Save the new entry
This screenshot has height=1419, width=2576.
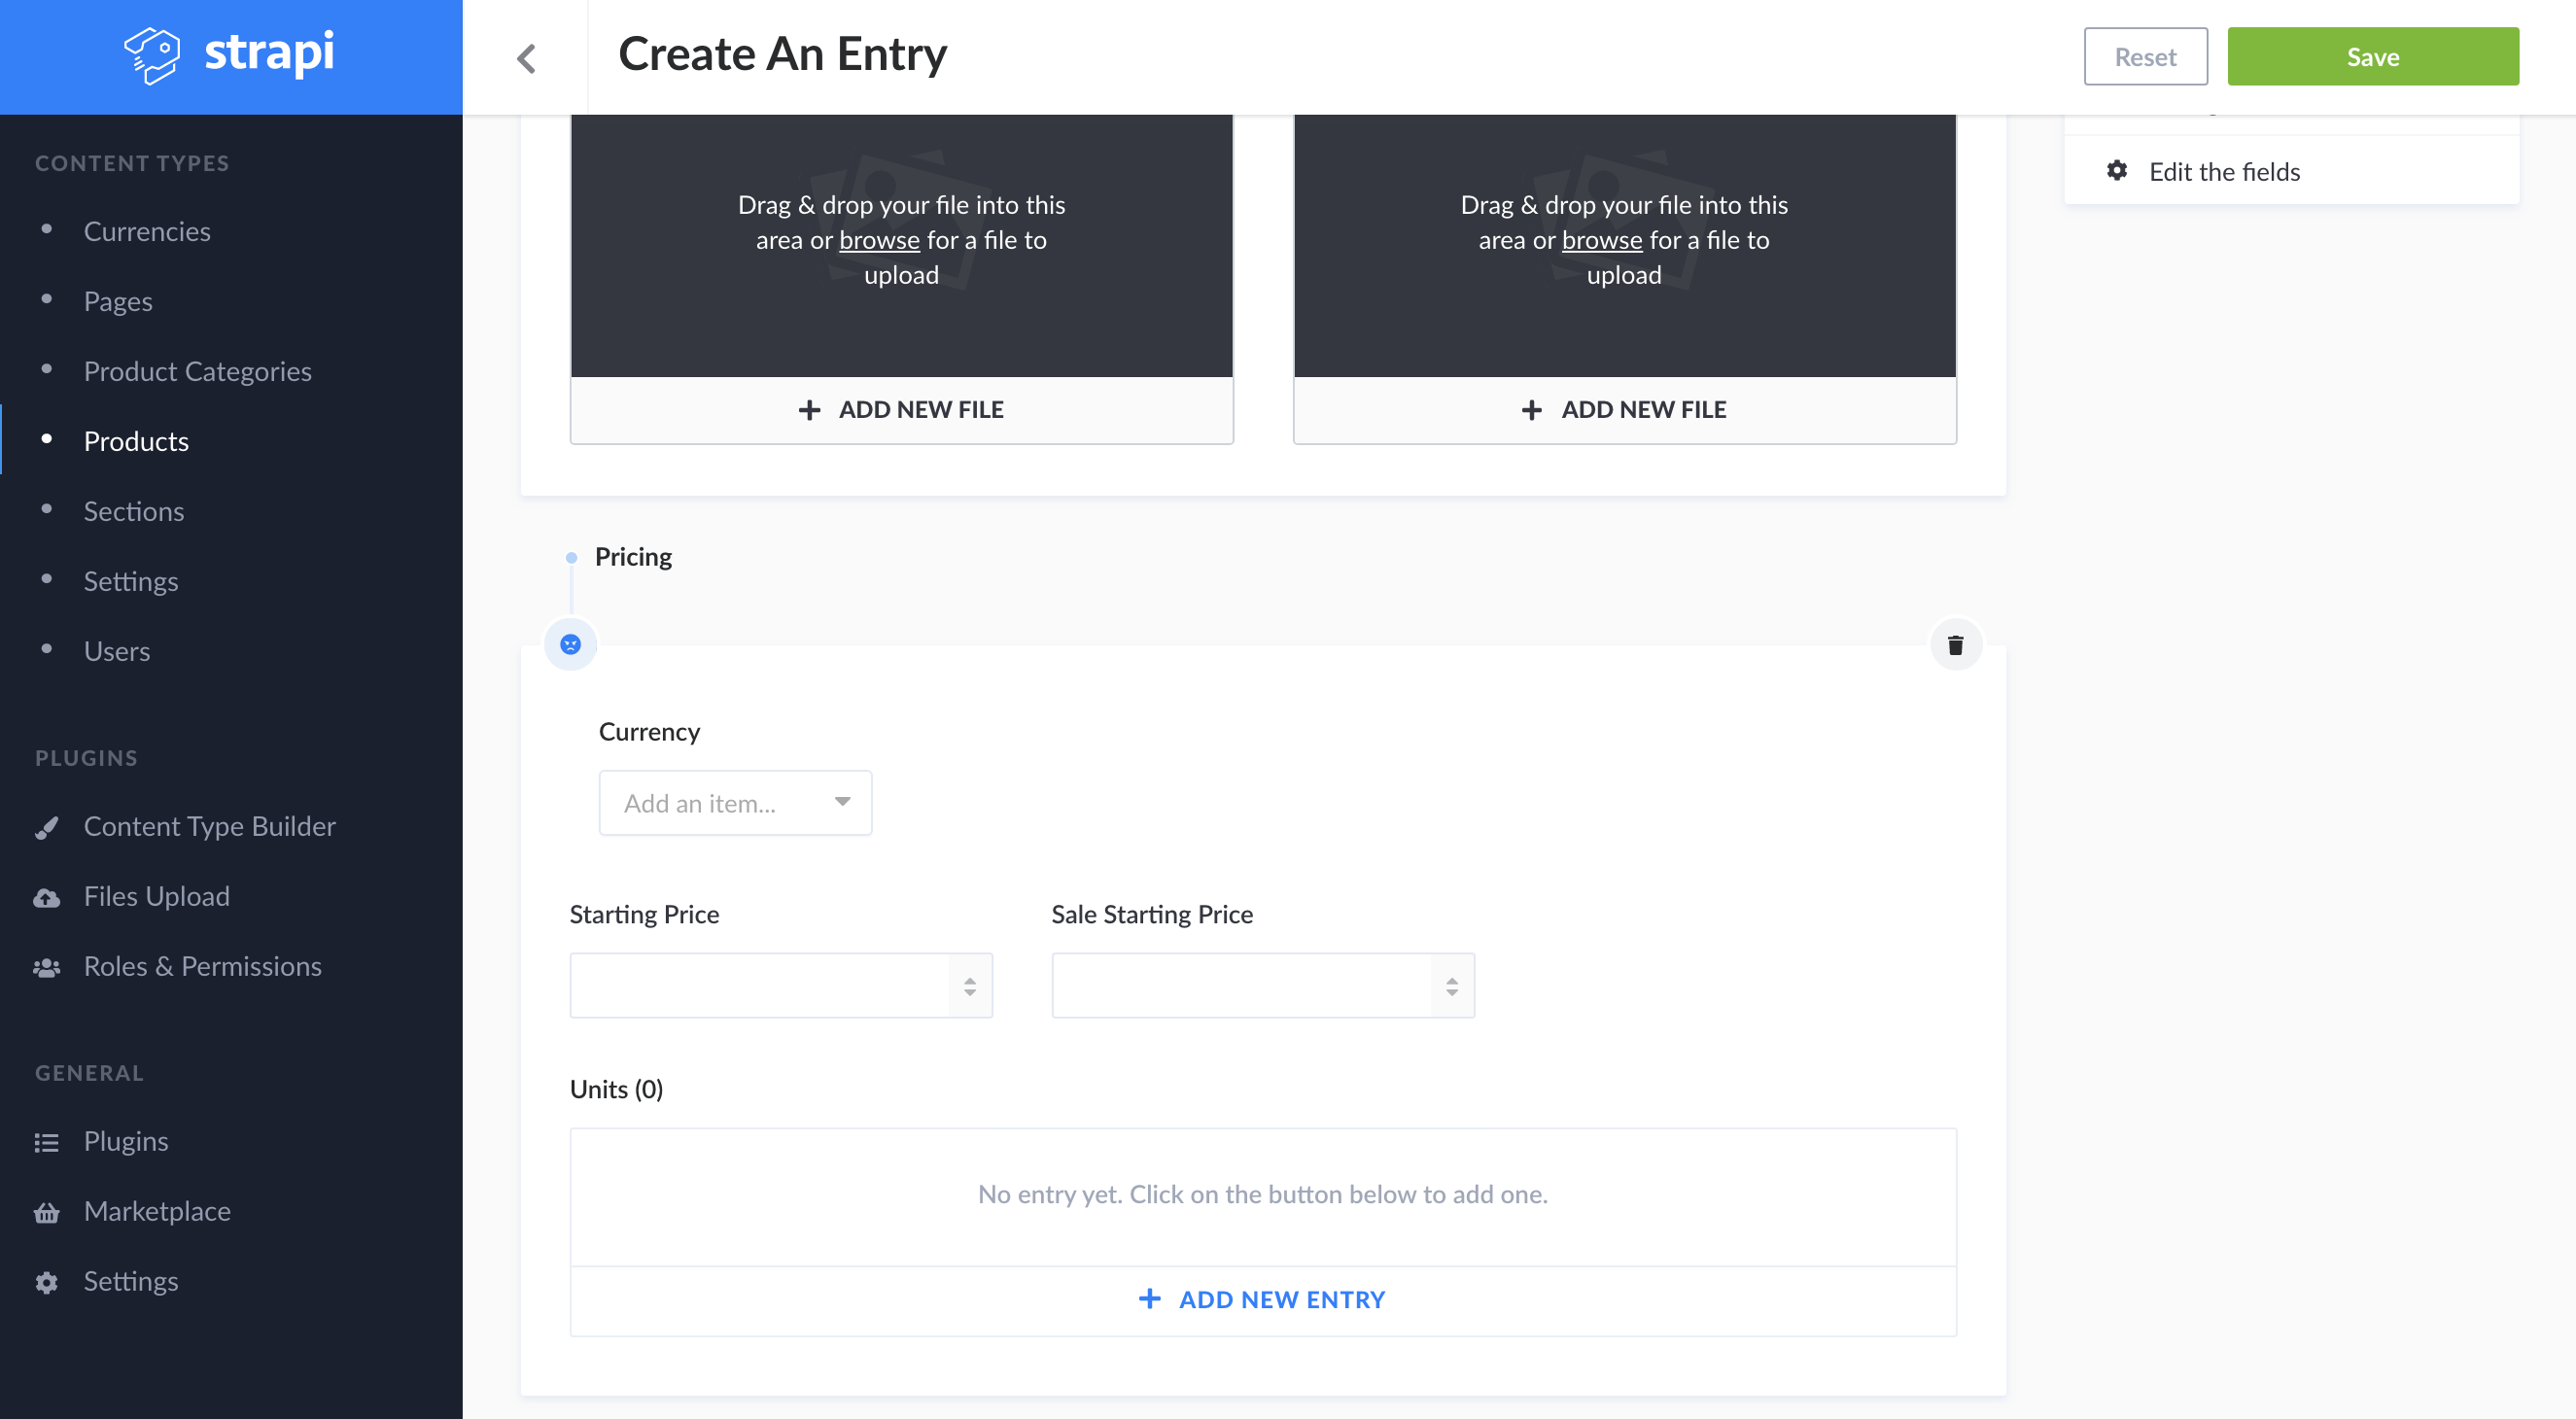(2373, 56)
